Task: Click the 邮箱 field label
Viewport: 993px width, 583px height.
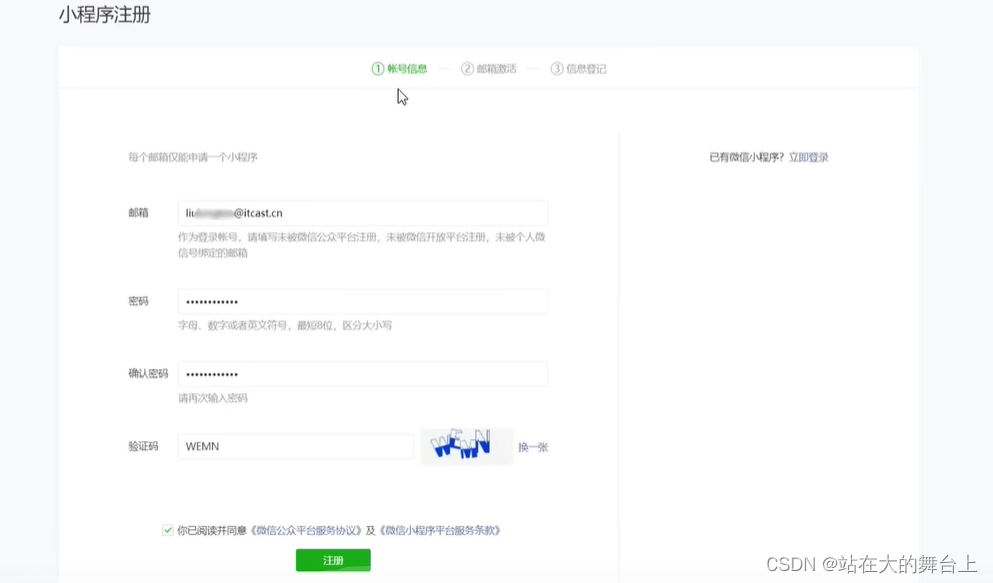Action: pos(139,213)
